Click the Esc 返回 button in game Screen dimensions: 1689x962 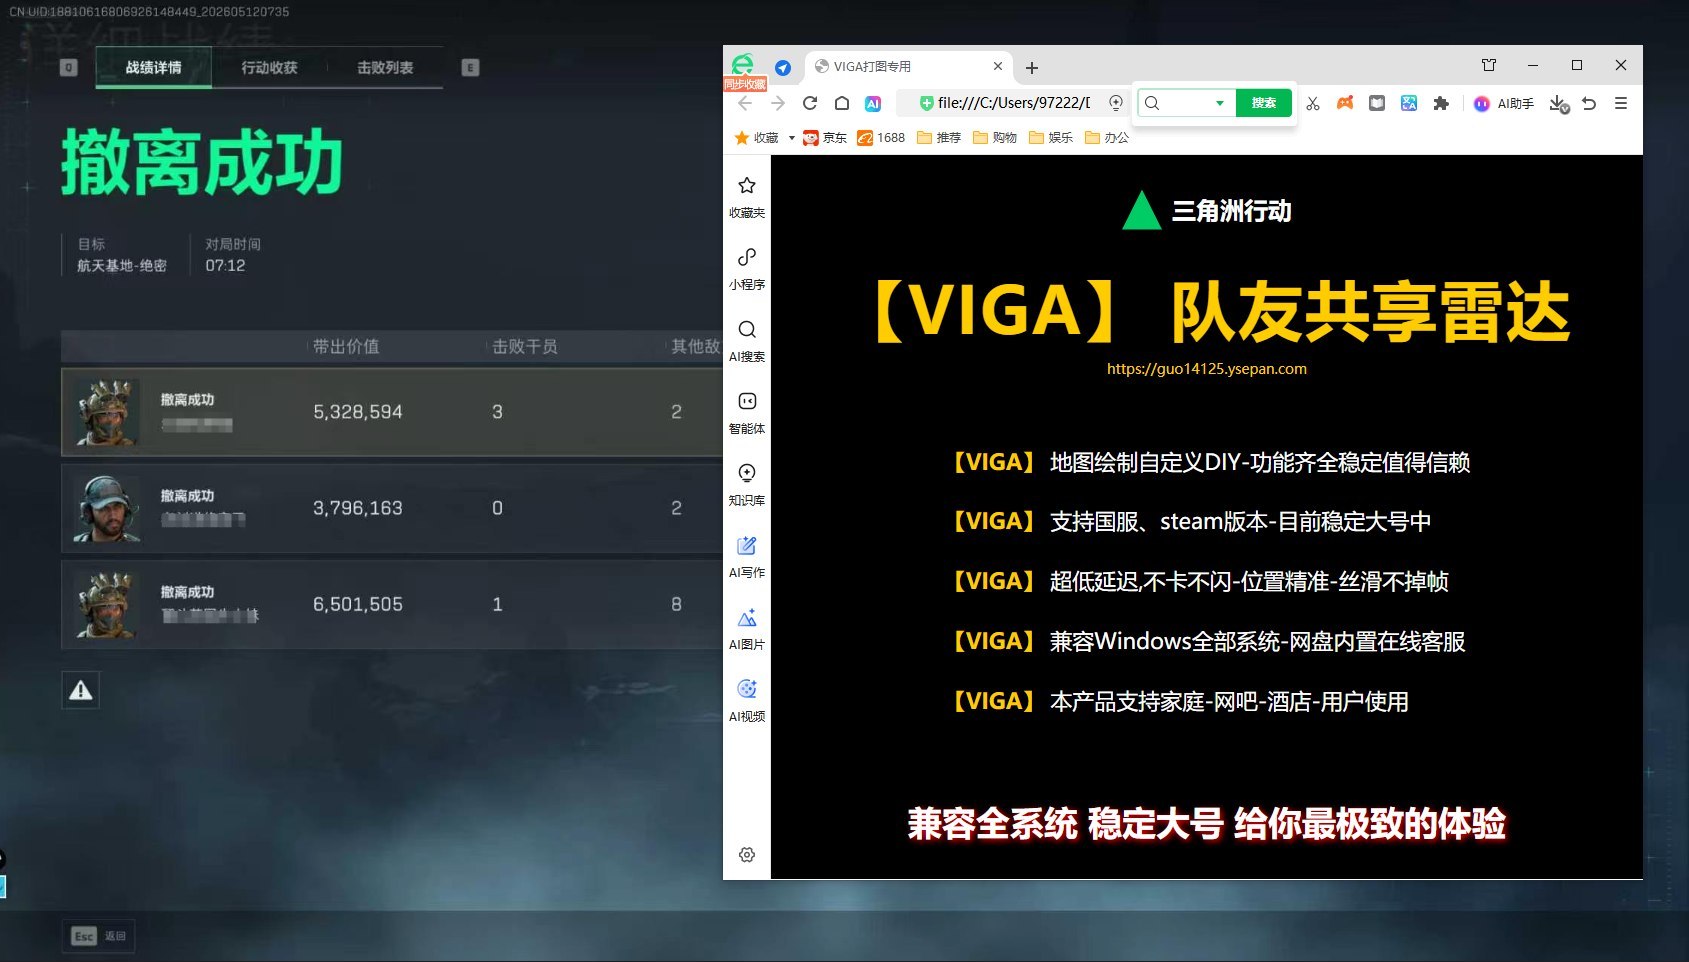click(x=98, y=936)
